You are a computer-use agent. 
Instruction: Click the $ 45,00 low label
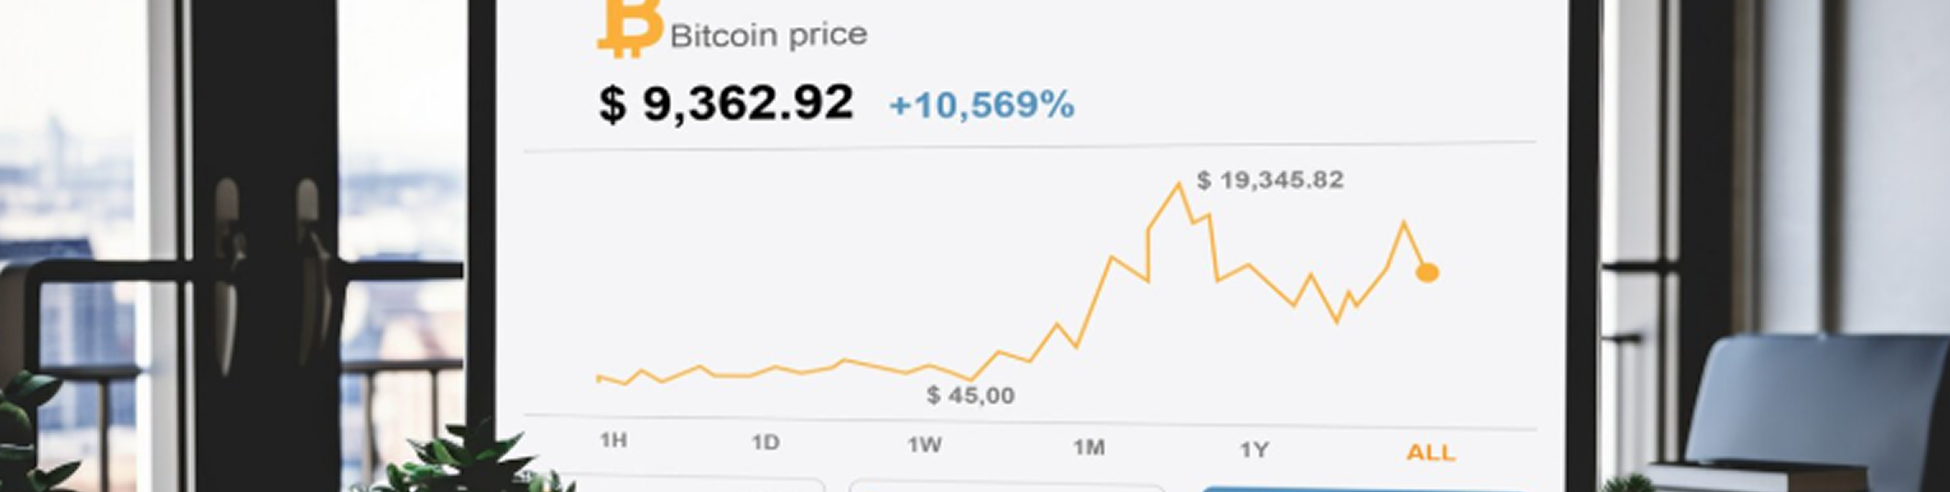[x=970, y=395]
